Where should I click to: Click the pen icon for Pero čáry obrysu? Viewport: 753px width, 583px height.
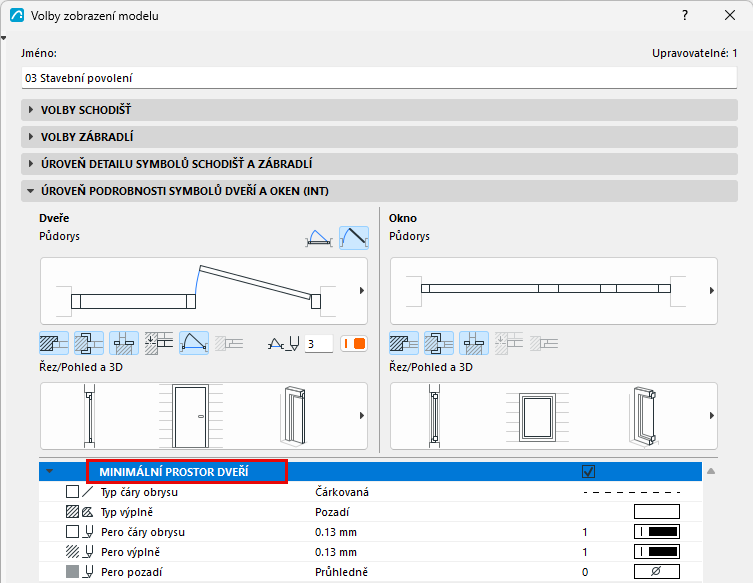click(x=88, y=532)
